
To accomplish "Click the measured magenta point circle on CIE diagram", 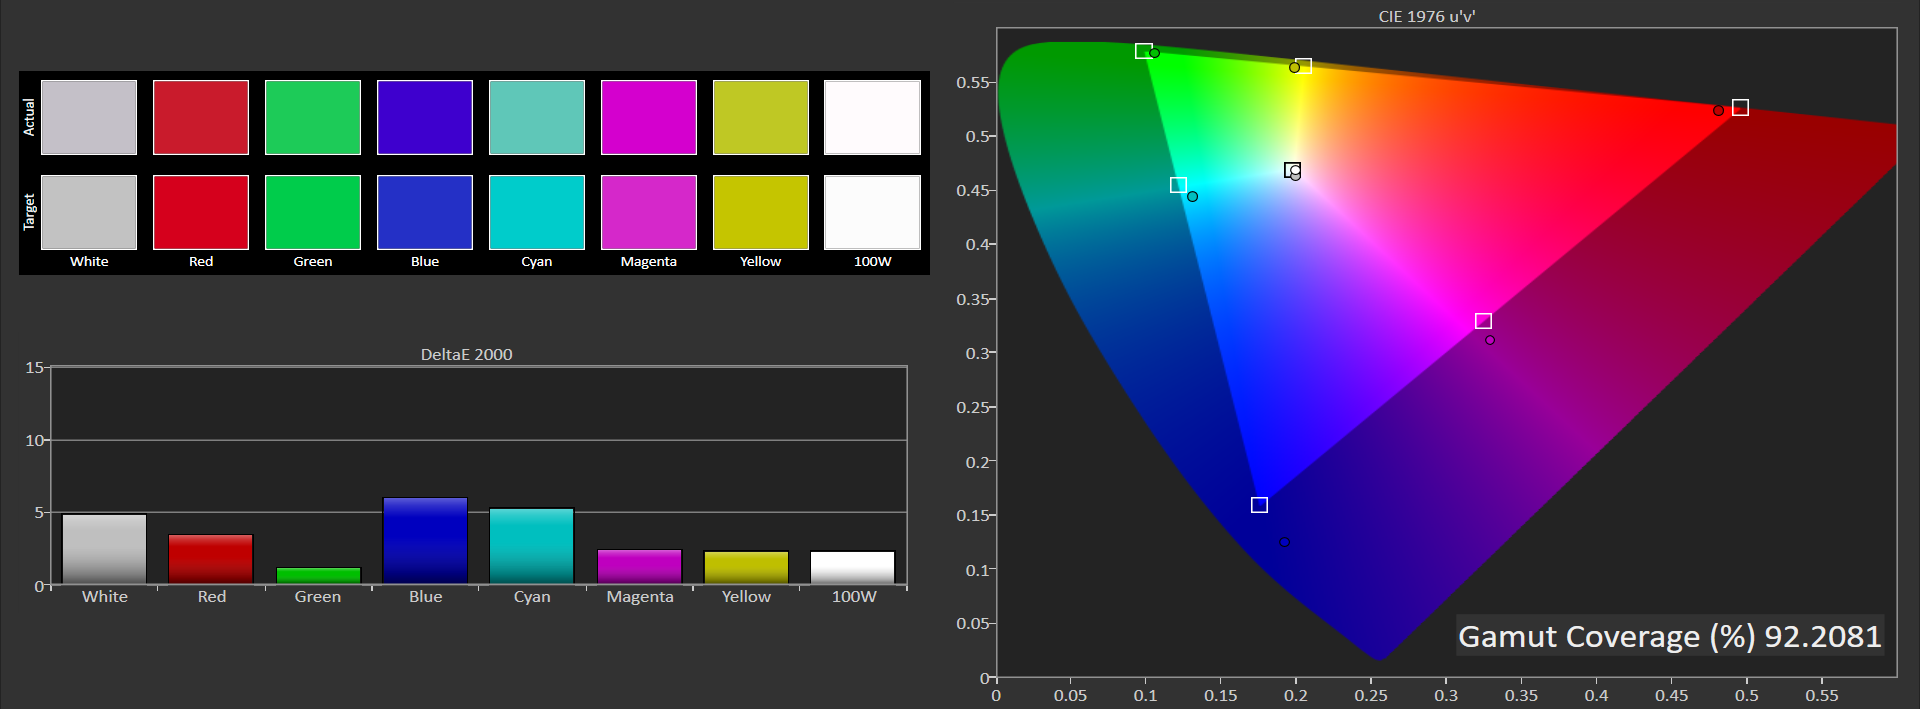I will 1490,340.
